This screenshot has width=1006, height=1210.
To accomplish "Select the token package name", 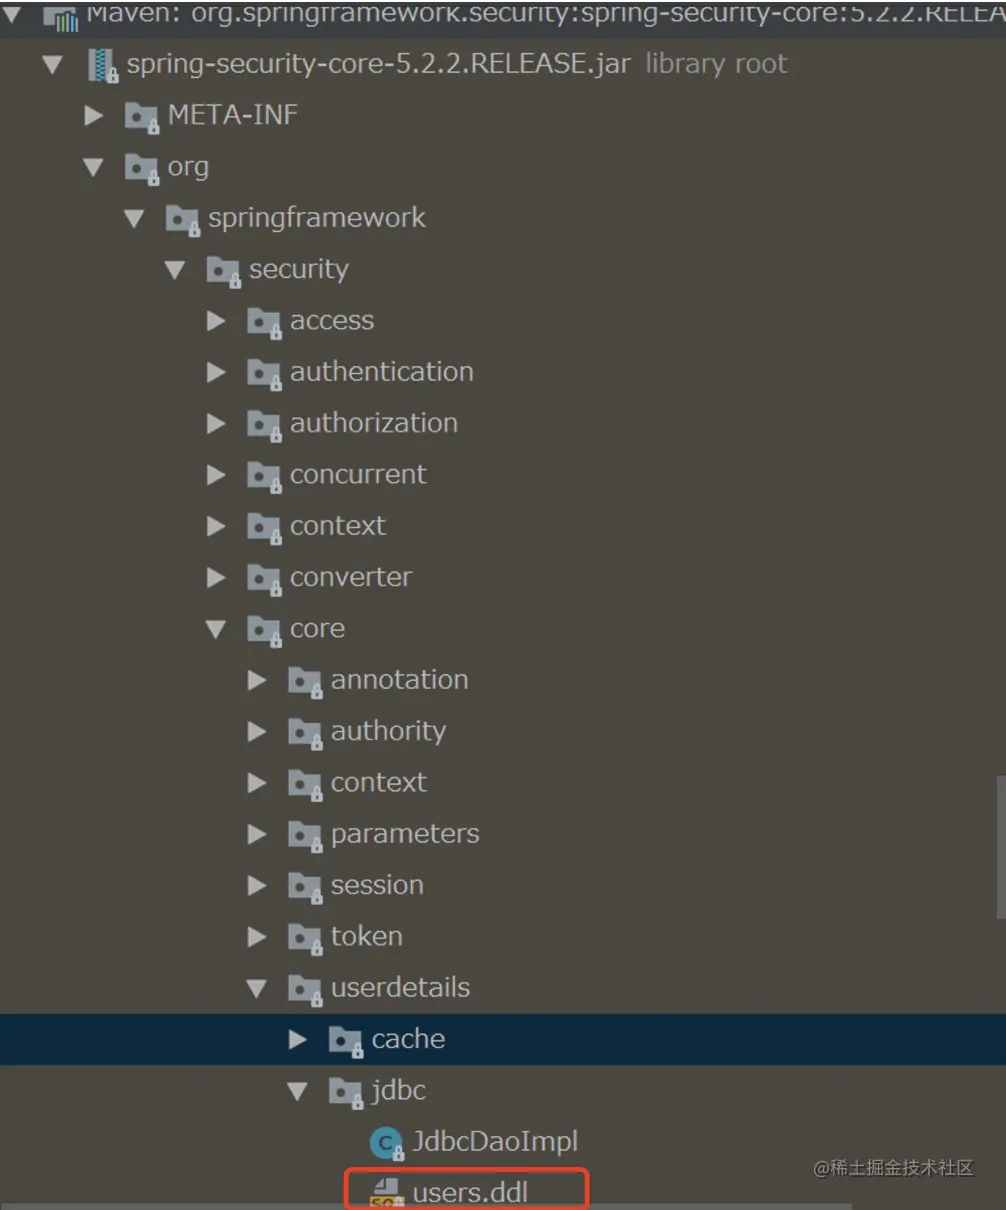I will (x=367, y=936).
